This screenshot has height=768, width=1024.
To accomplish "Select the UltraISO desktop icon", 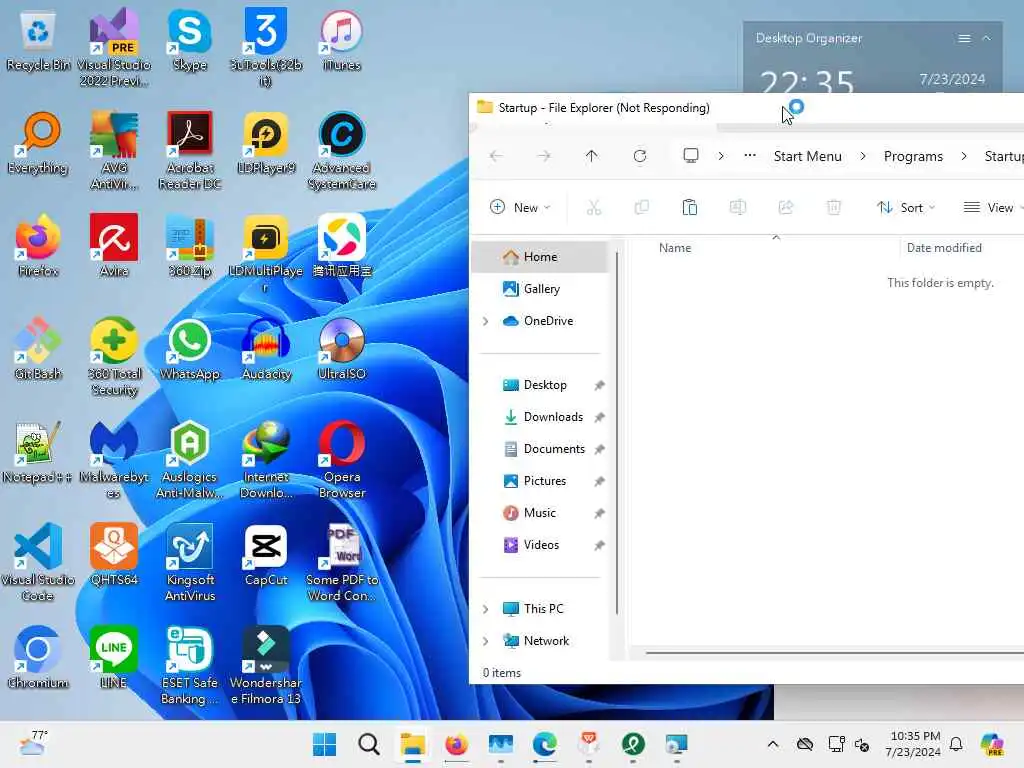I will point(342,349).
